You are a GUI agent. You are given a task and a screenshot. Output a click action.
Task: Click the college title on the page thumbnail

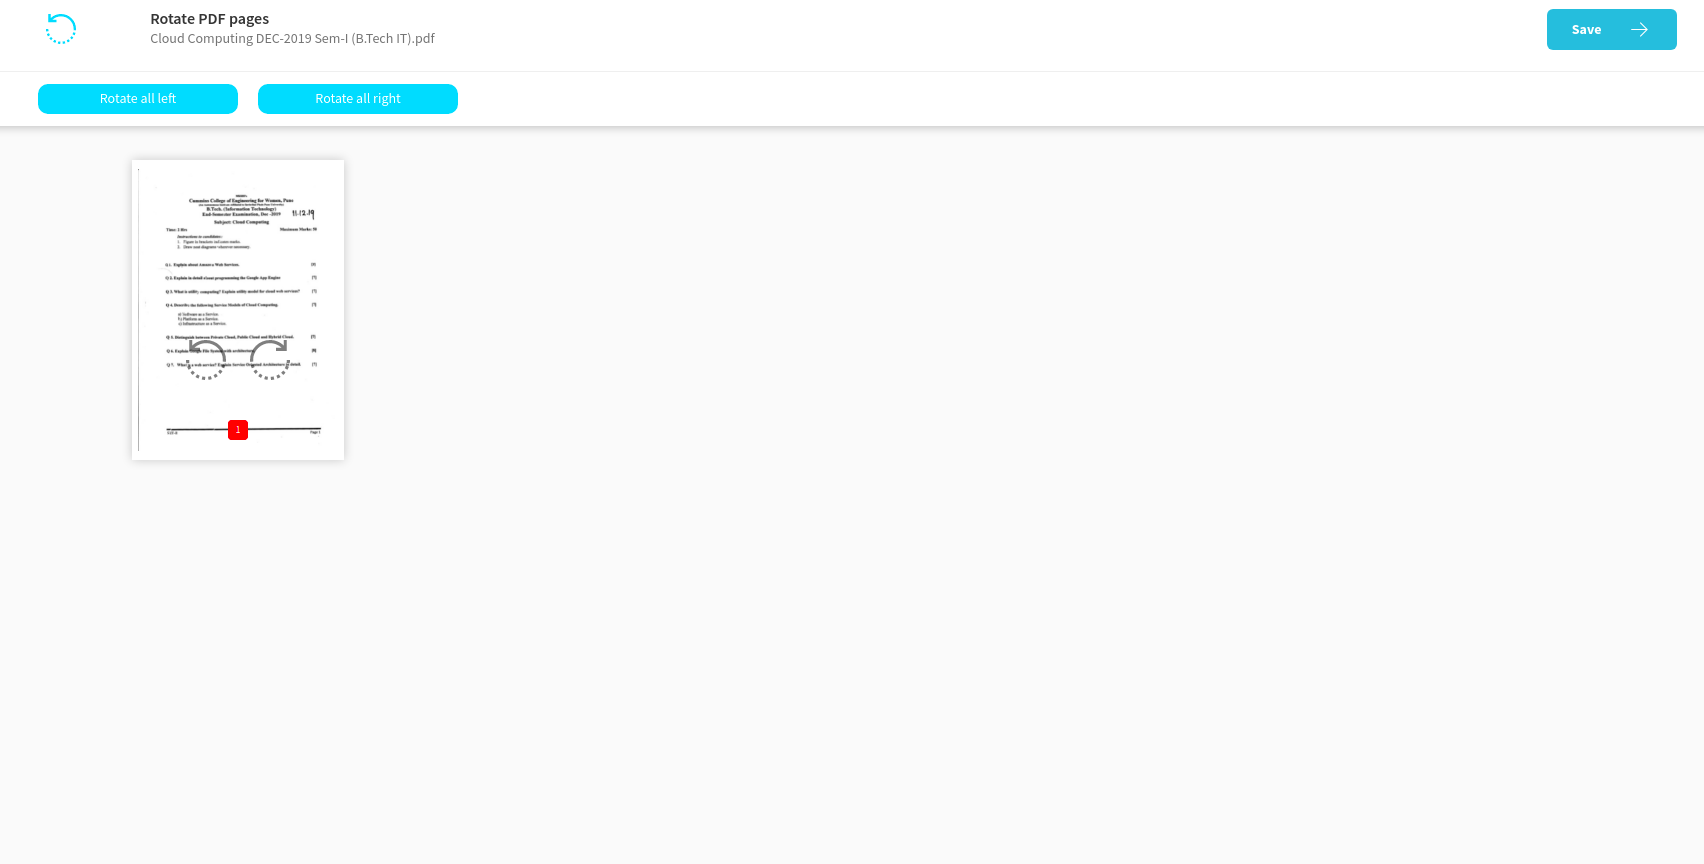(x=241, y=200)
